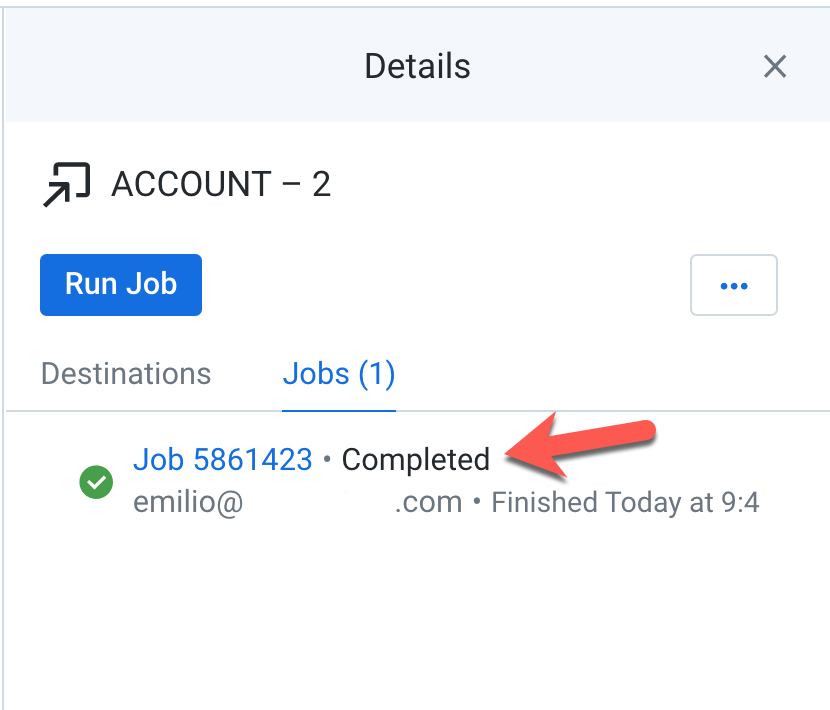Click the left edge border of the panel
This screenshot has width=830, height=710.
click(x=3, y=355)
